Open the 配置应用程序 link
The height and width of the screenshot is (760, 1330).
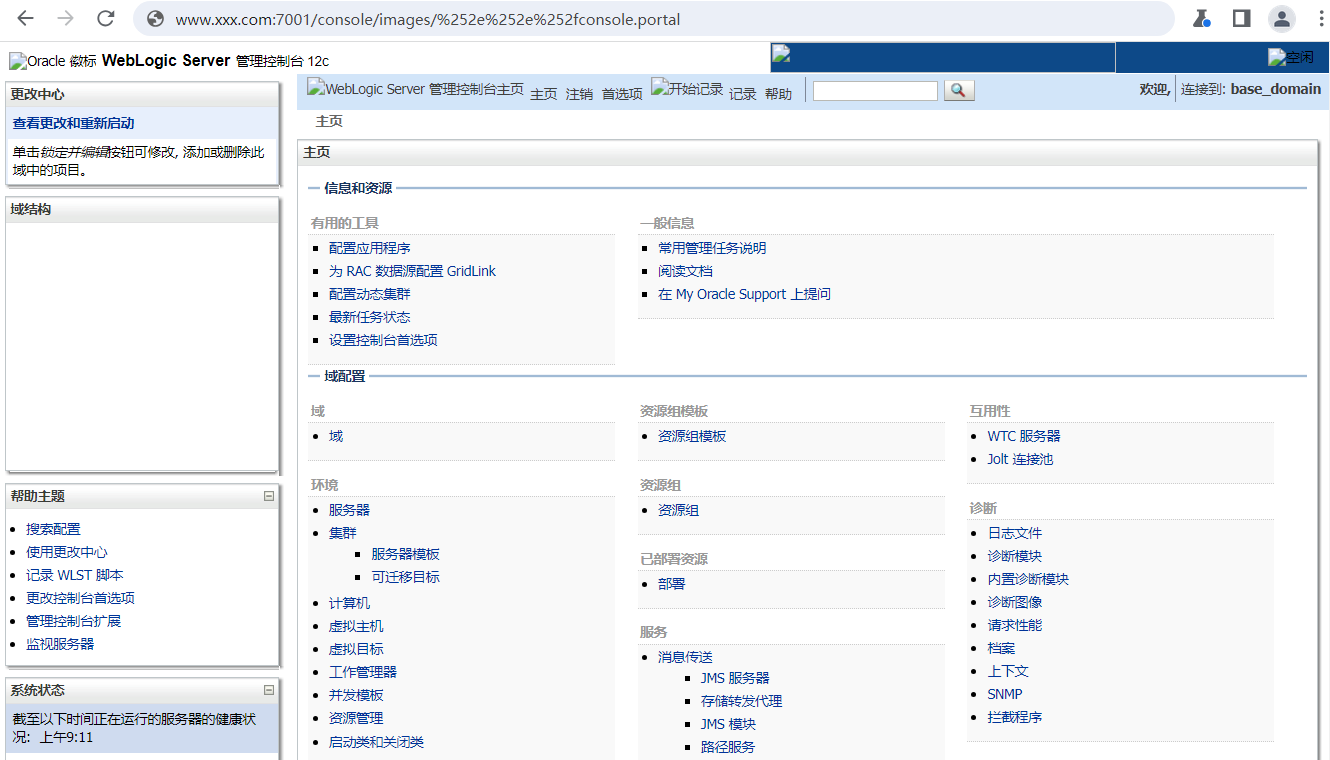[x=369, y=248]
